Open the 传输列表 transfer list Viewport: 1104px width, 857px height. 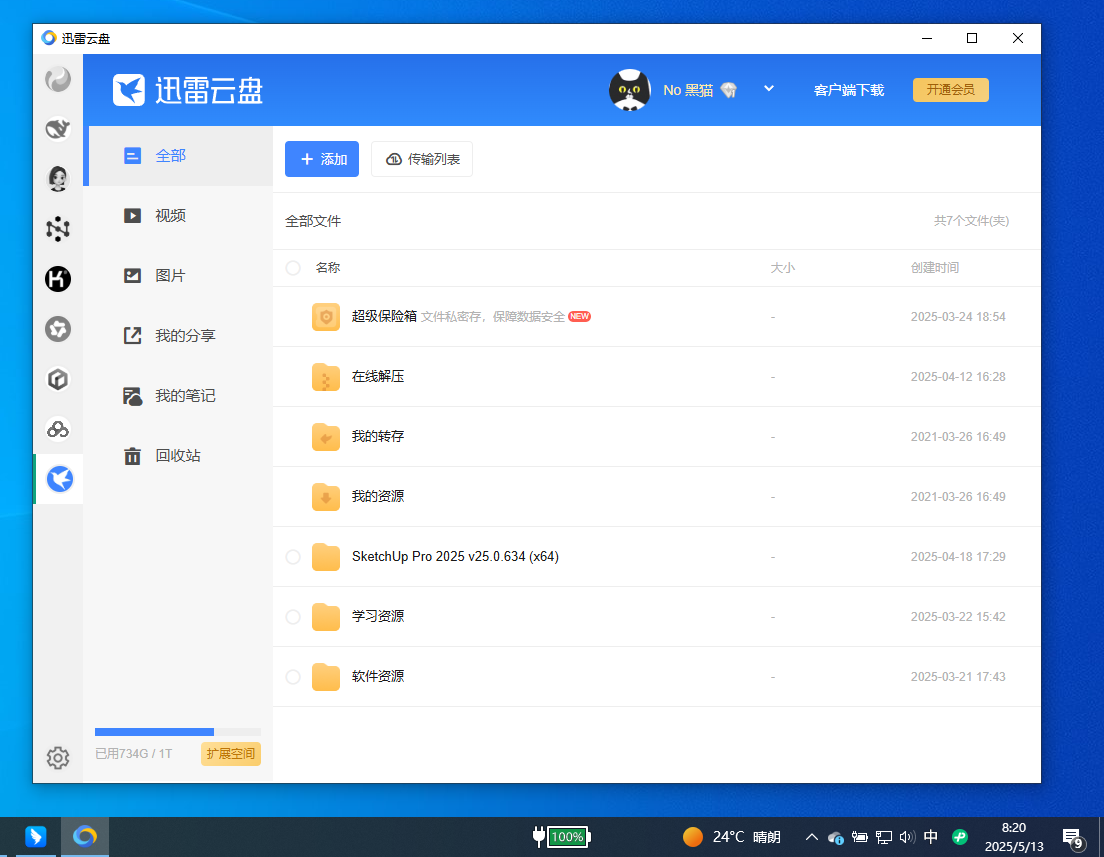point(422,159)
